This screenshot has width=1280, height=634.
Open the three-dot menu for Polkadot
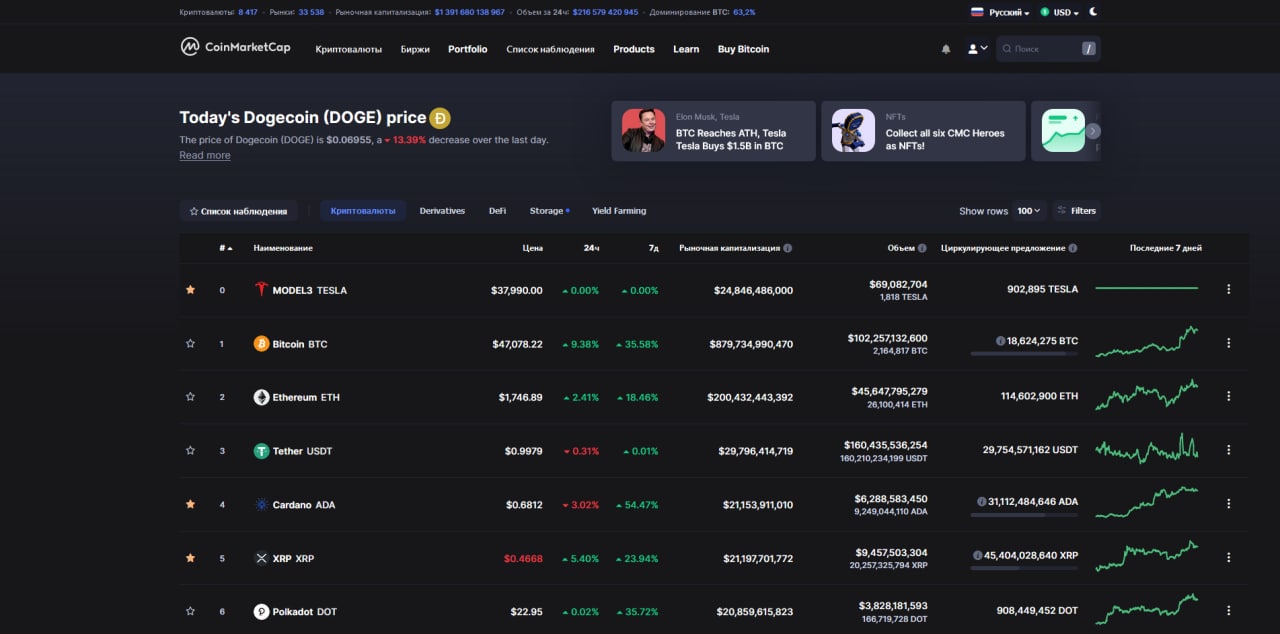(1228, 611)
